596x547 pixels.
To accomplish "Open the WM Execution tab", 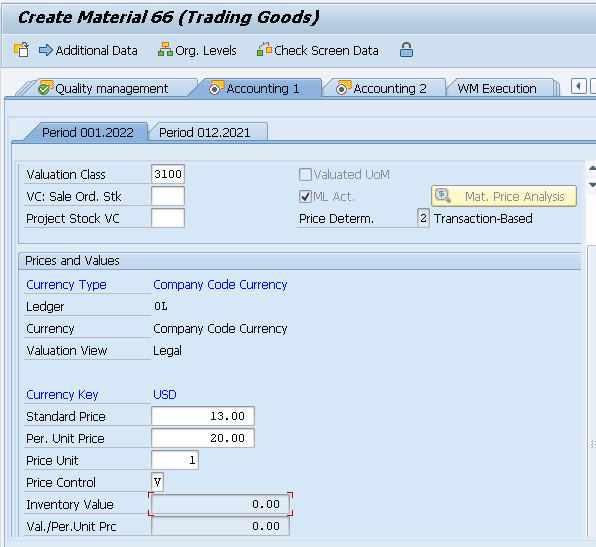I will tap(497, 89).
